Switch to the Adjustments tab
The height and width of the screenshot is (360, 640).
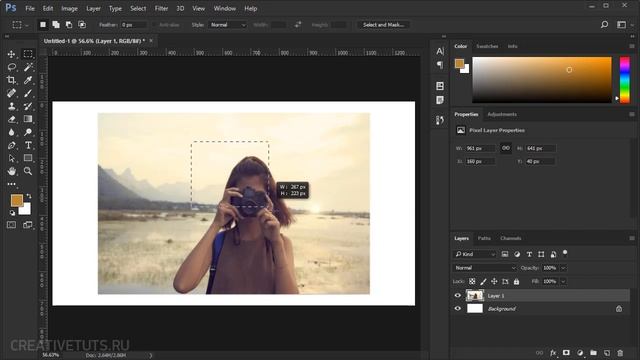point(502,114)
